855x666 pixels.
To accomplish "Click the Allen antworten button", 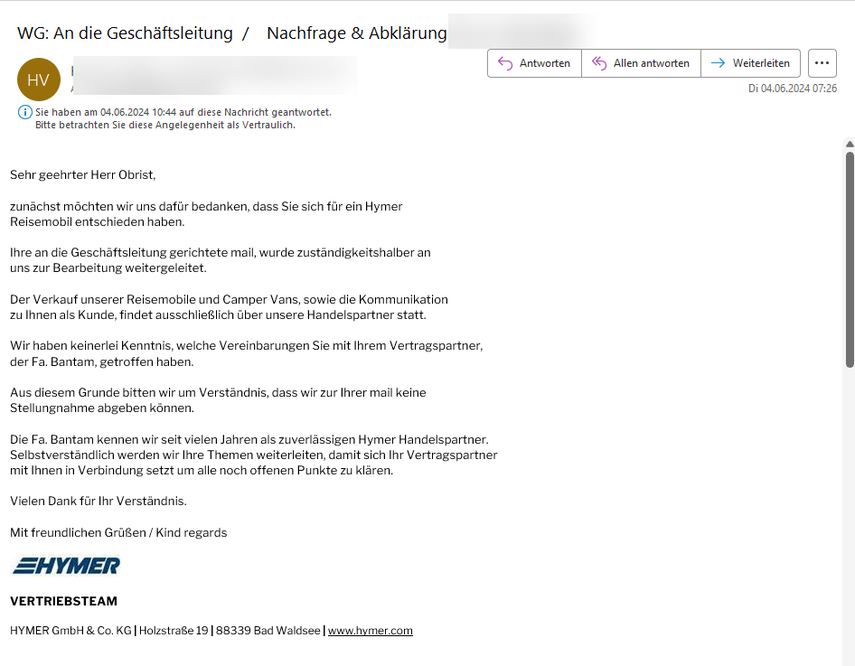I will (641, 63).
